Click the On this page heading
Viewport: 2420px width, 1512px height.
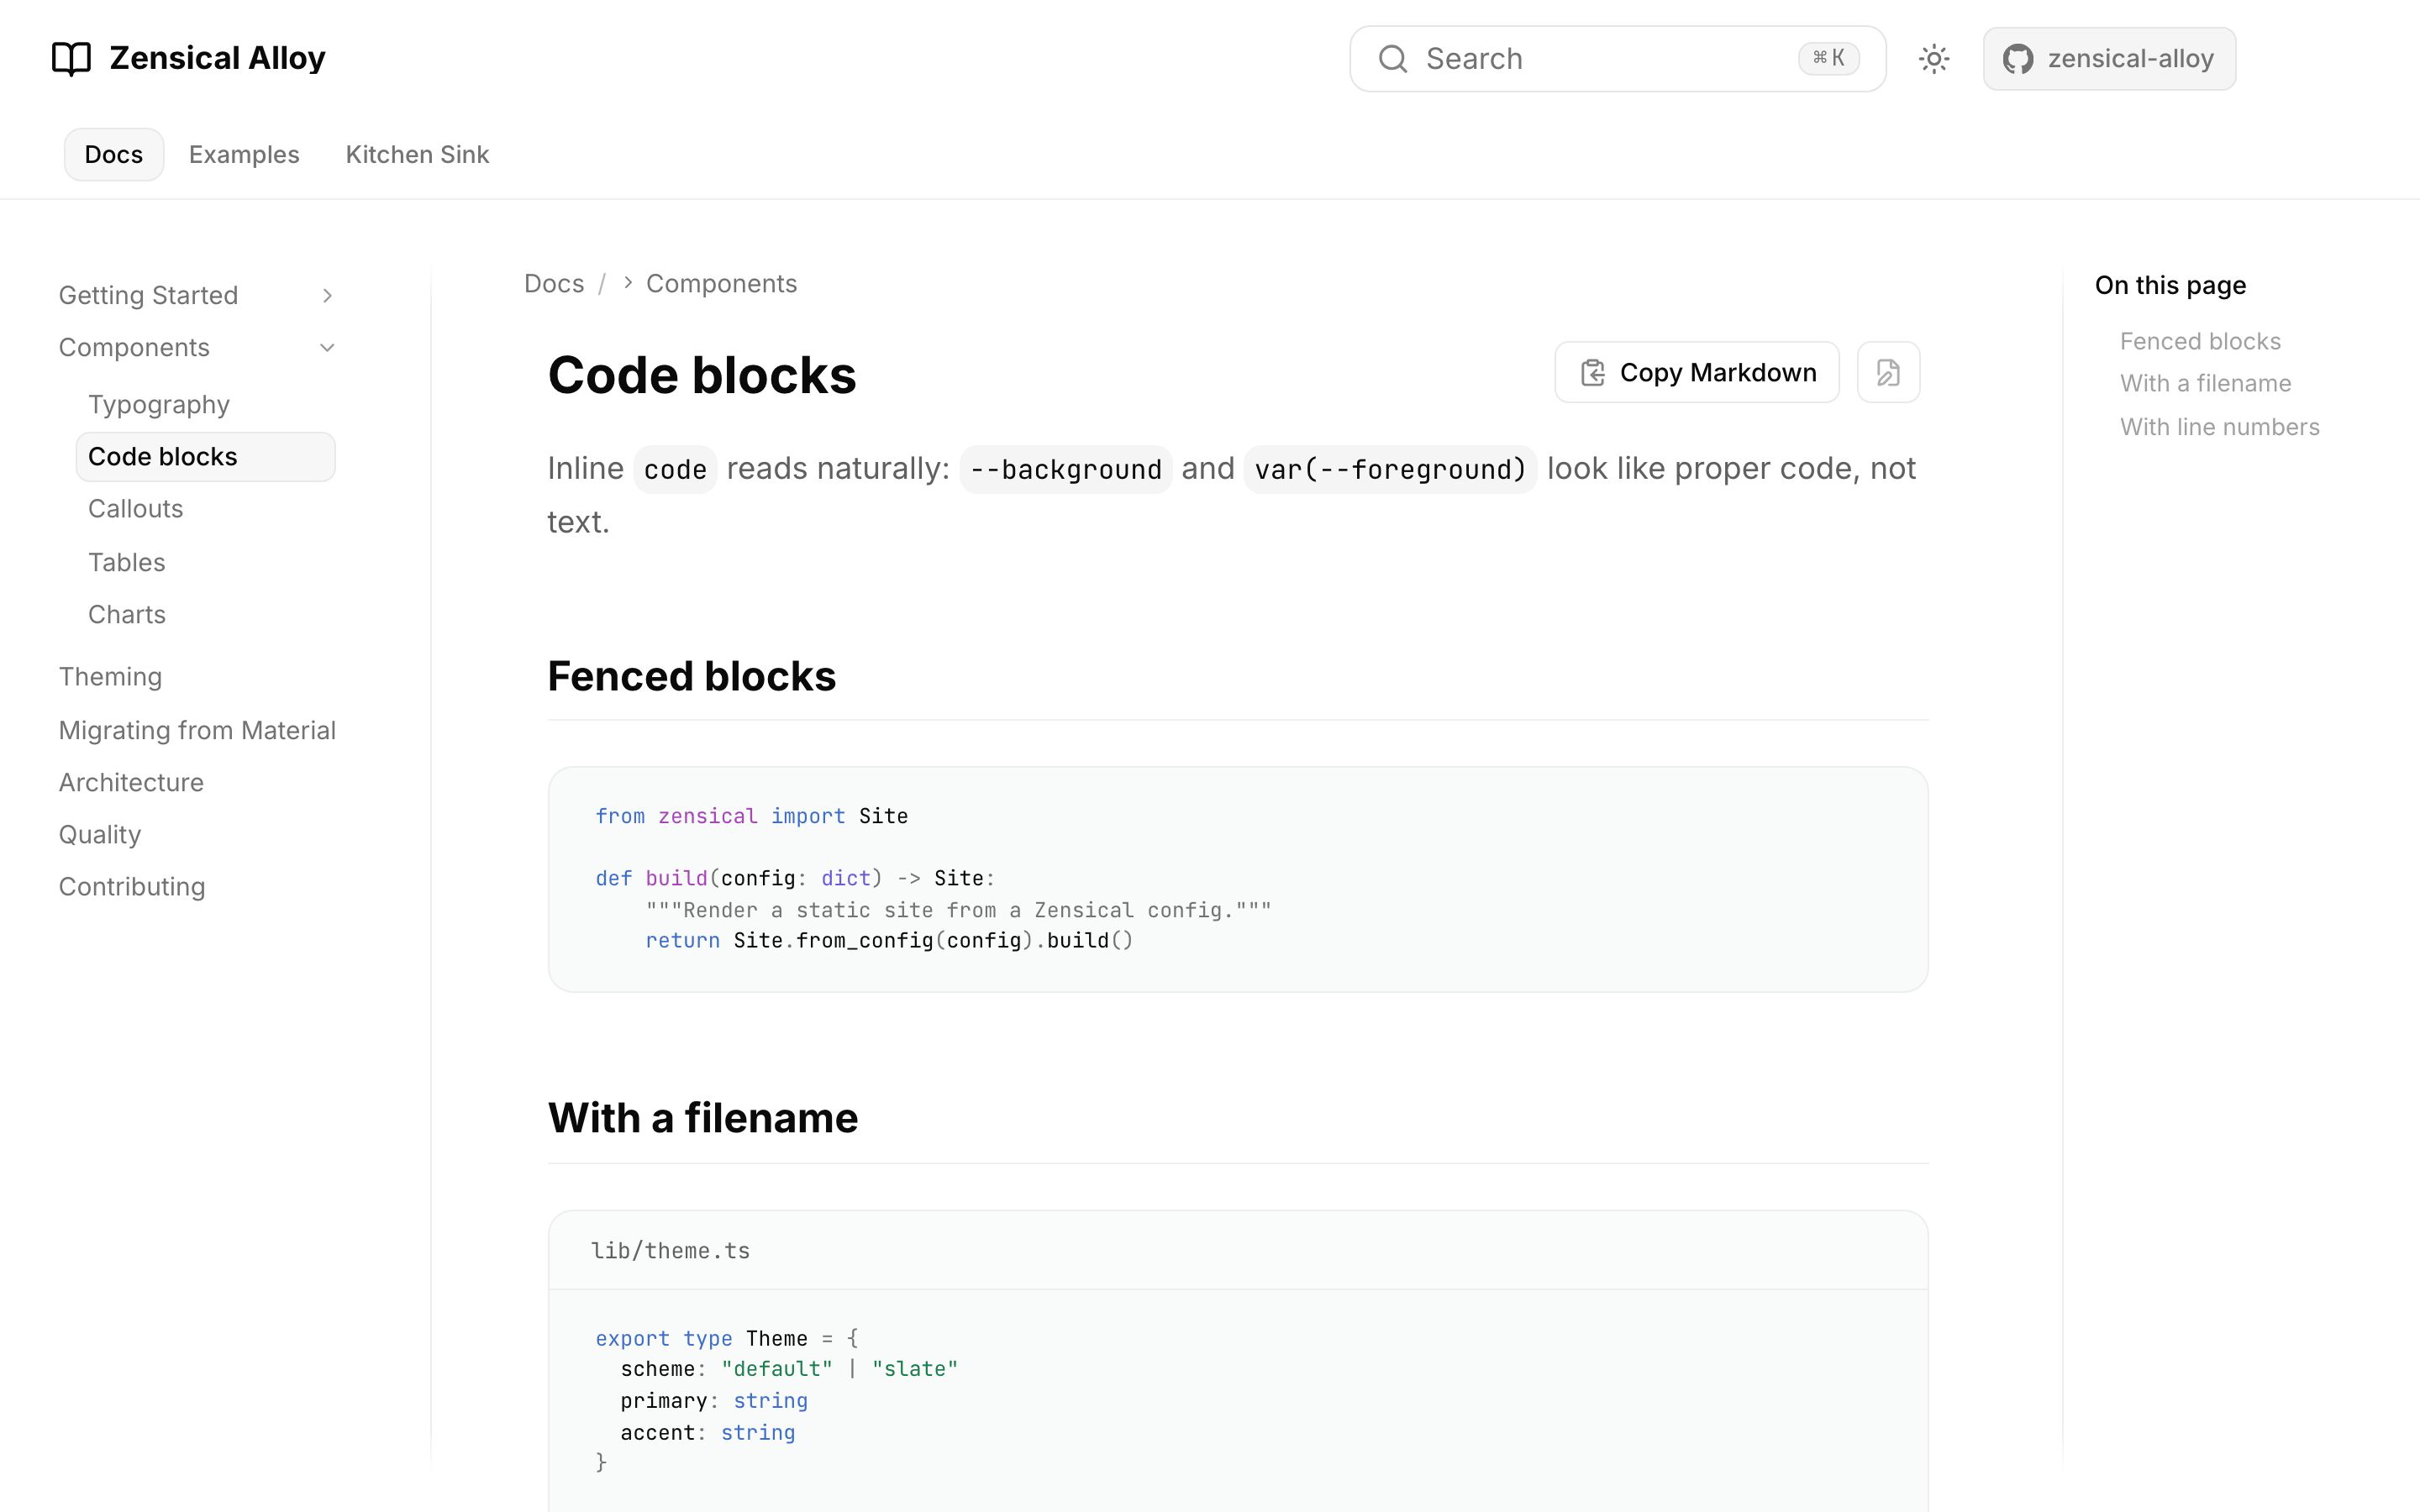(2170, 285)
